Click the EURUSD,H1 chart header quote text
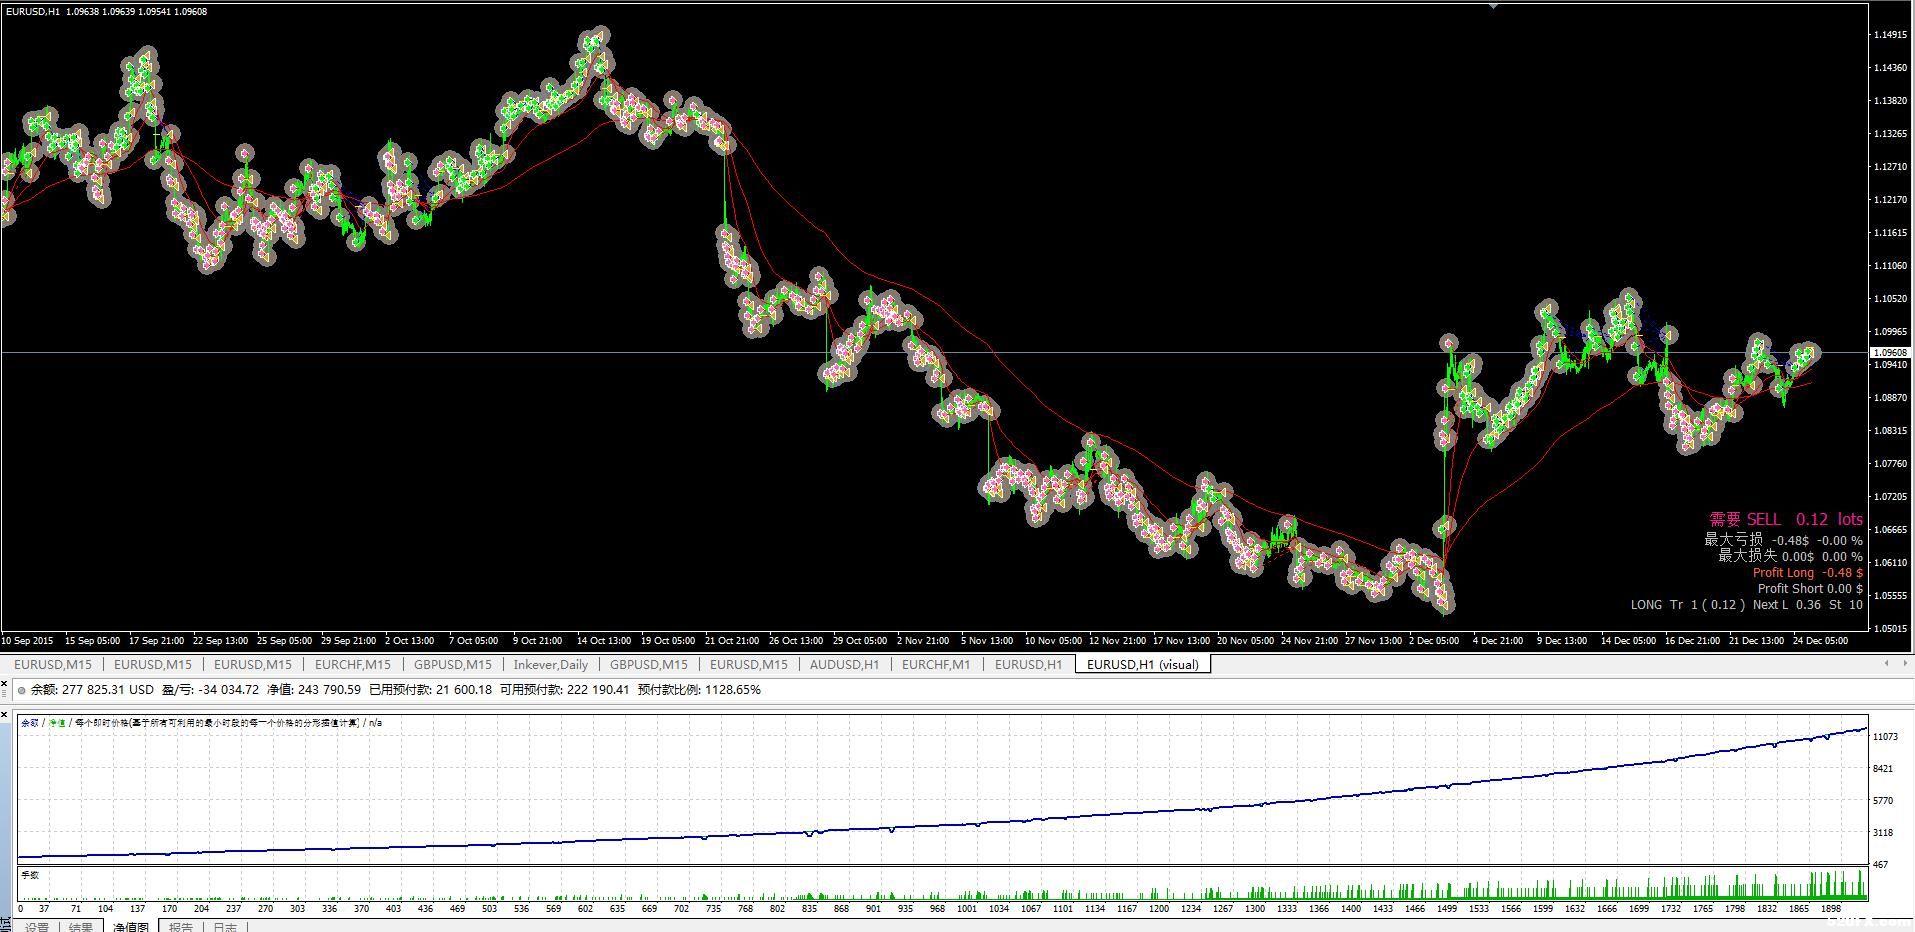Viewport: 1915px width, 932px height. point(107,11)
